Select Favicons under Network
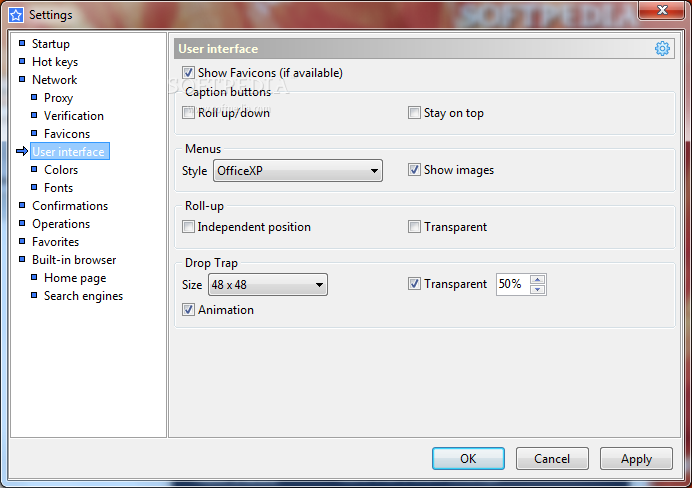The width and height of the screenshot is (692, 488). pyautogui.click(x=67, y=134)
